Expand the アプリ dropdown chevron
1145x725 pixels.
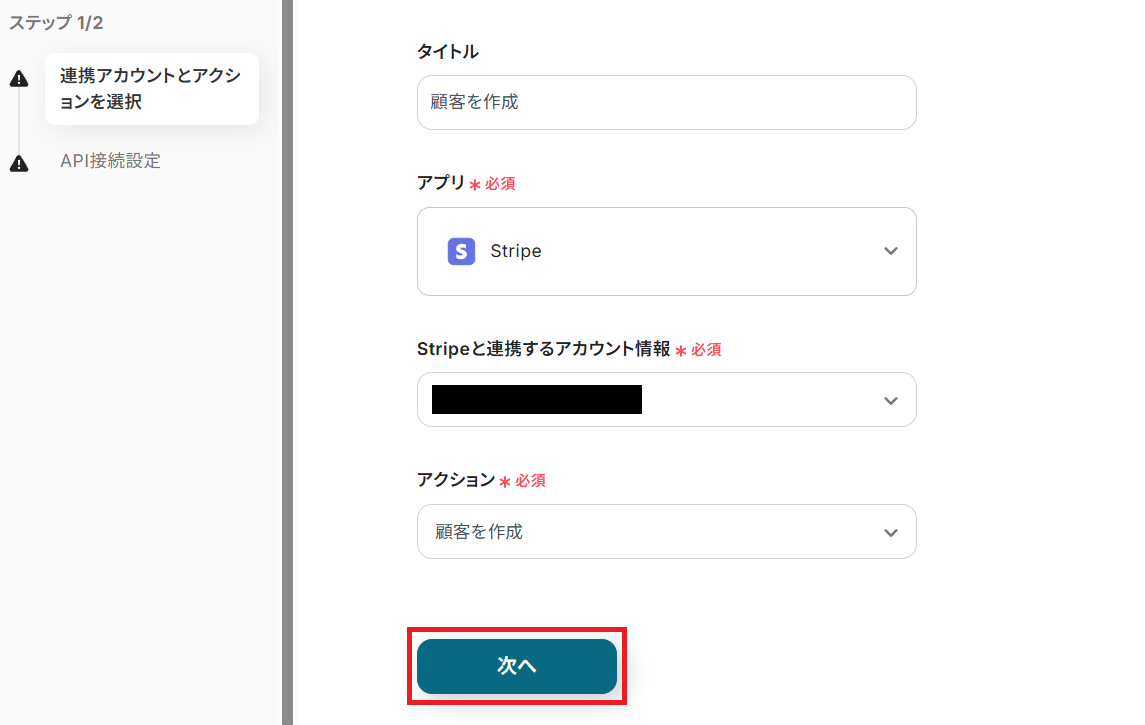(891, 251)
